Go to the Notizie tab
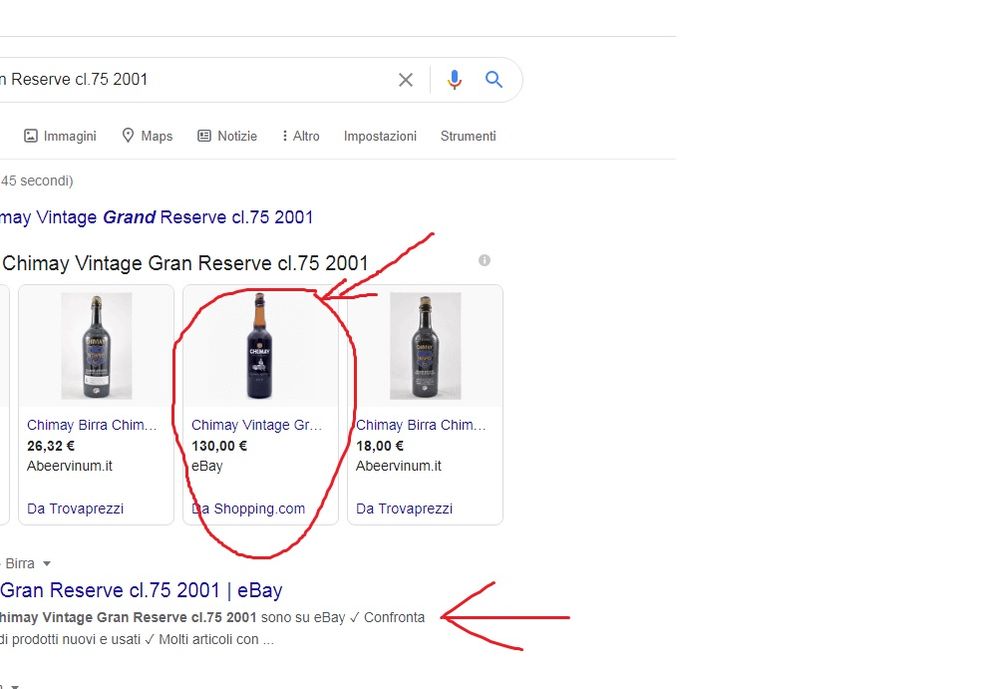999x689 pixels. coord(227,136)
